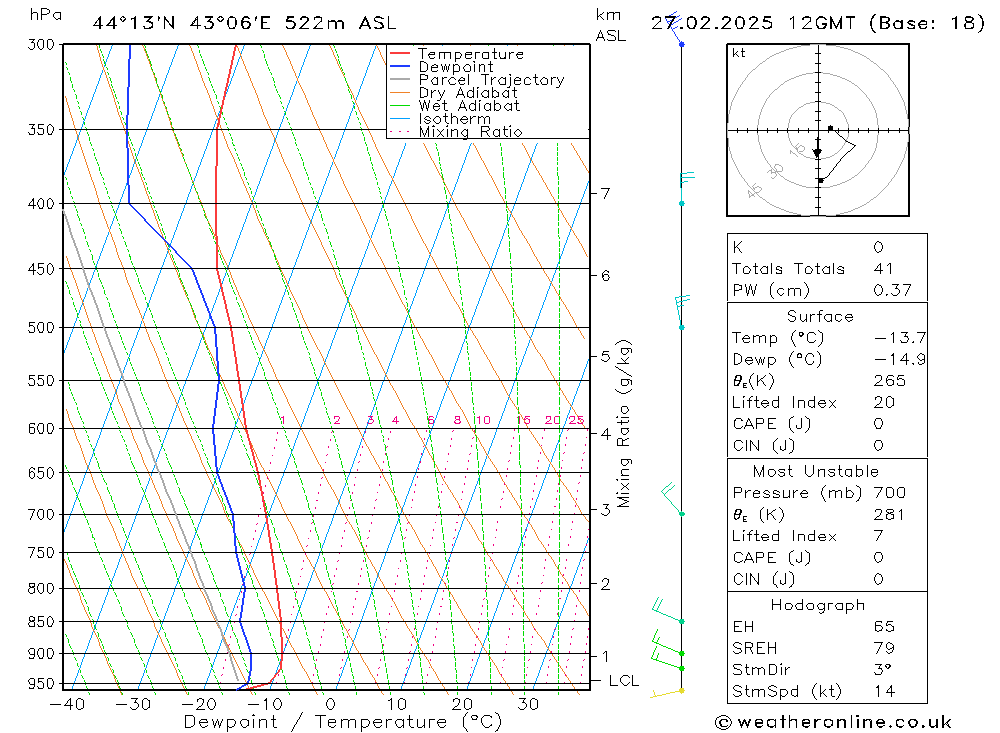This screenshot has height=733, width=1000.
Task: Click the green wind barb at 900 hPa
Action: point(668,643)
